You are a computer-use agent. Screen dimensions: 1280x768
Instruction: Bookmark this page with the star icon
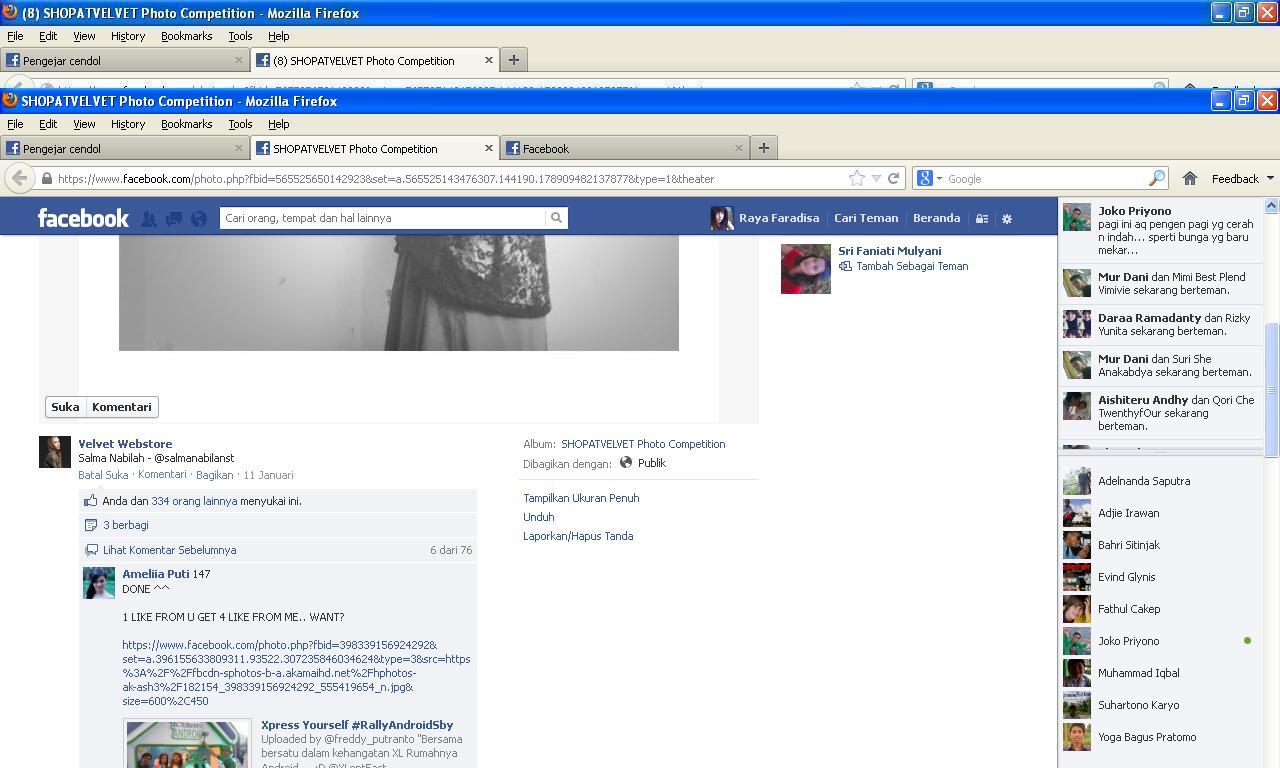coord(857,179)
